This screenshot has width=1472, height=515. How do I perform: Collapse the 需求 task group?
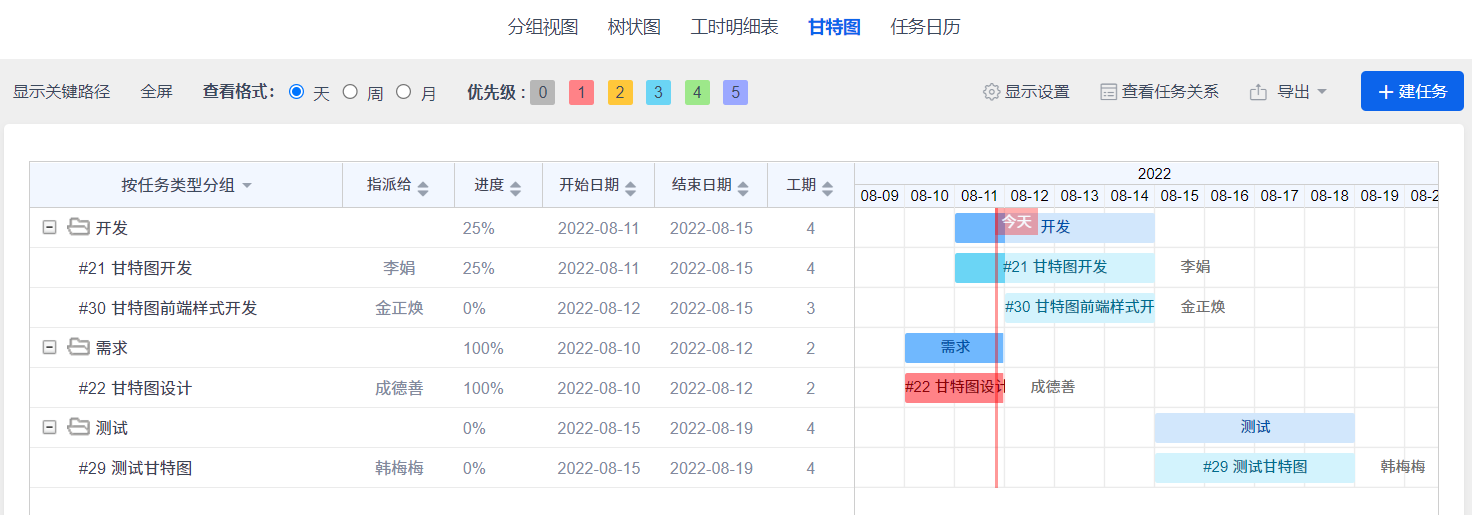point(49,348)
